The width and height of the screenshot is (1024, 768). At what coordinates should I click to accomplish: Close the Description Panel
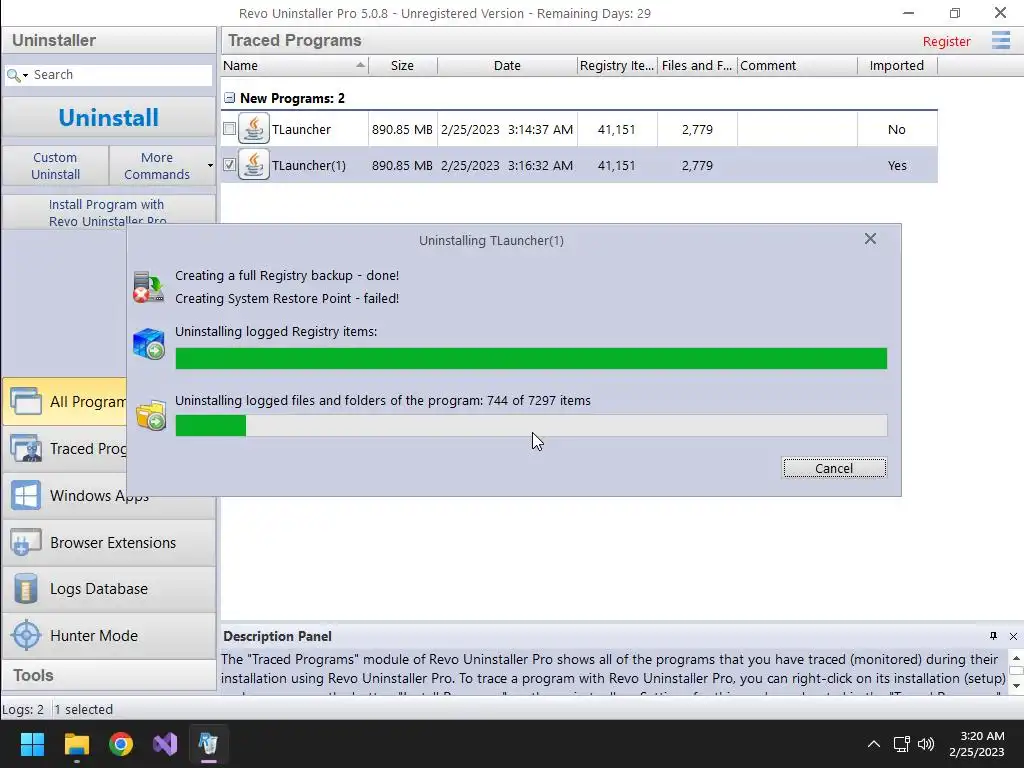(x=1014, y=636)
